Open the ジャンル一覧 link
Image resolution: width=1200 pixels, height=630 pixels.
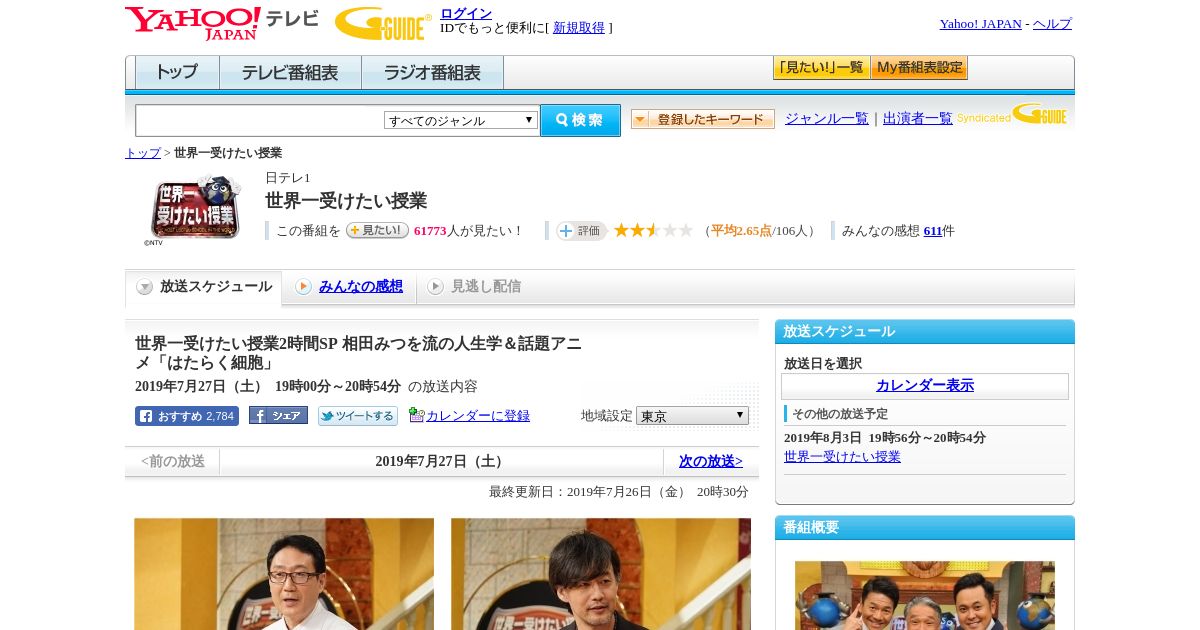click(x=827, y=119)
